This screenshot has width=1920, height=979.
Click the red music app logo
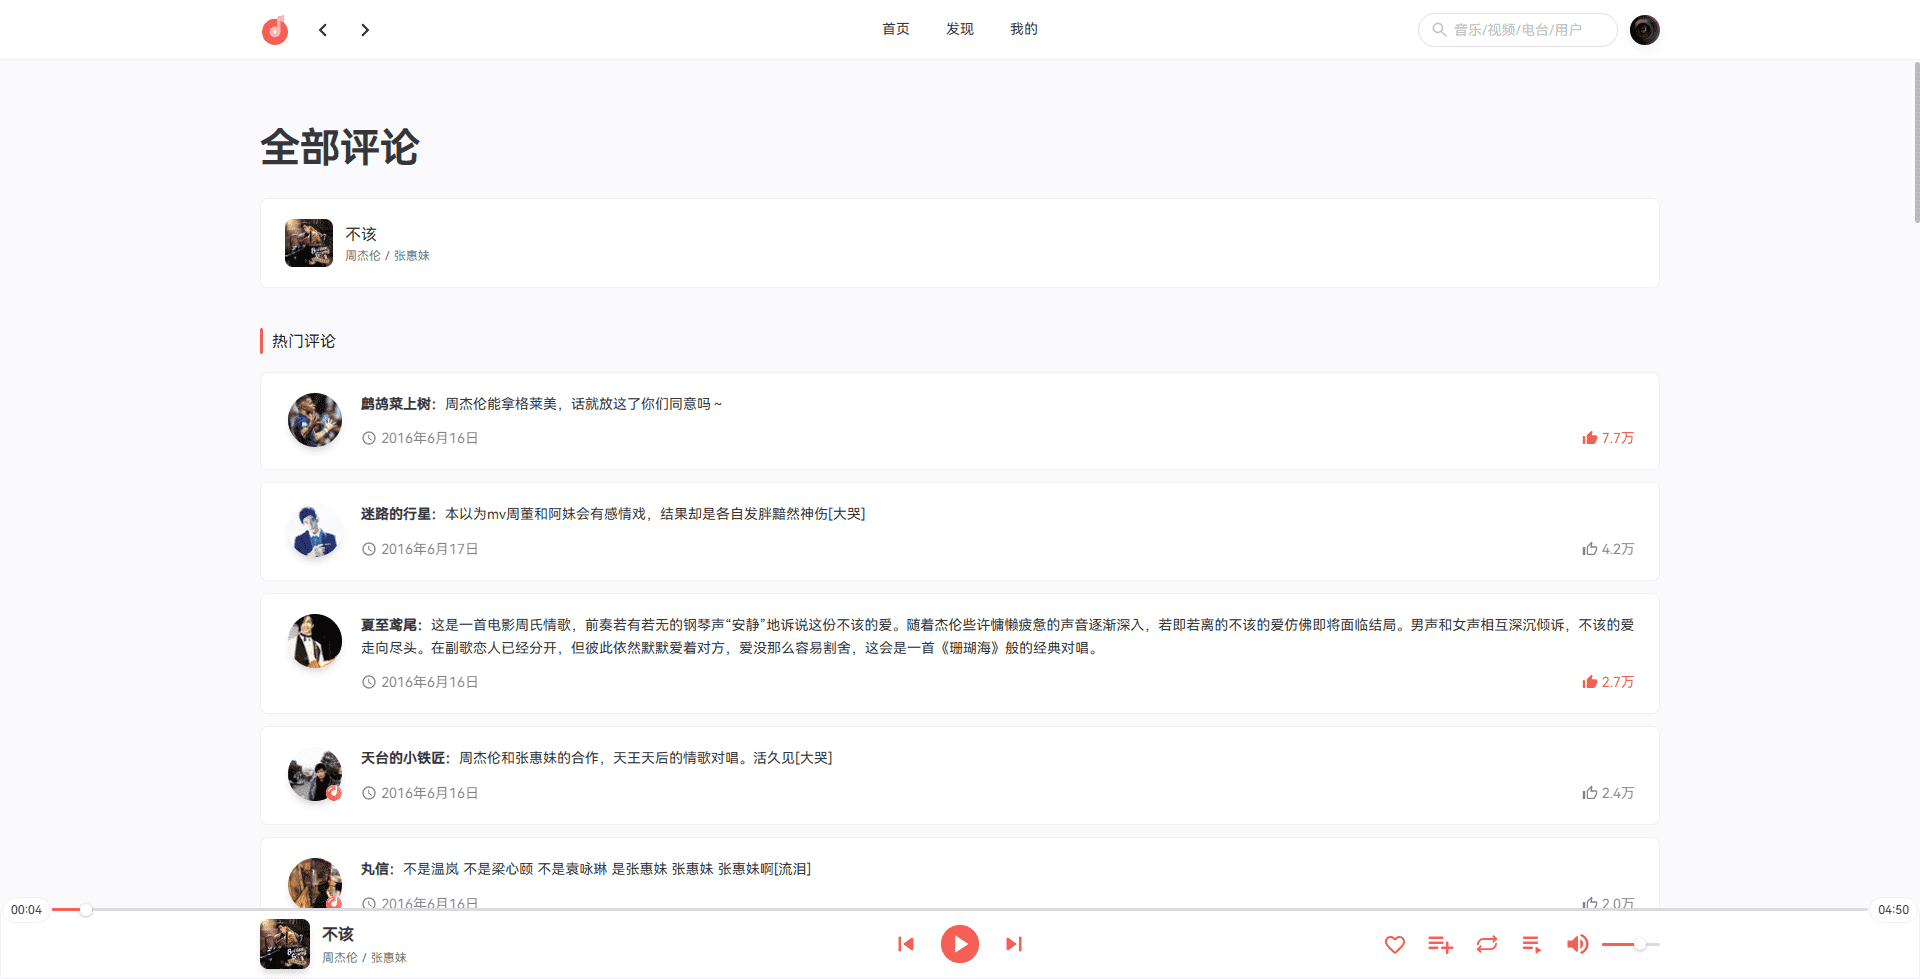click(x=275, y=30)
